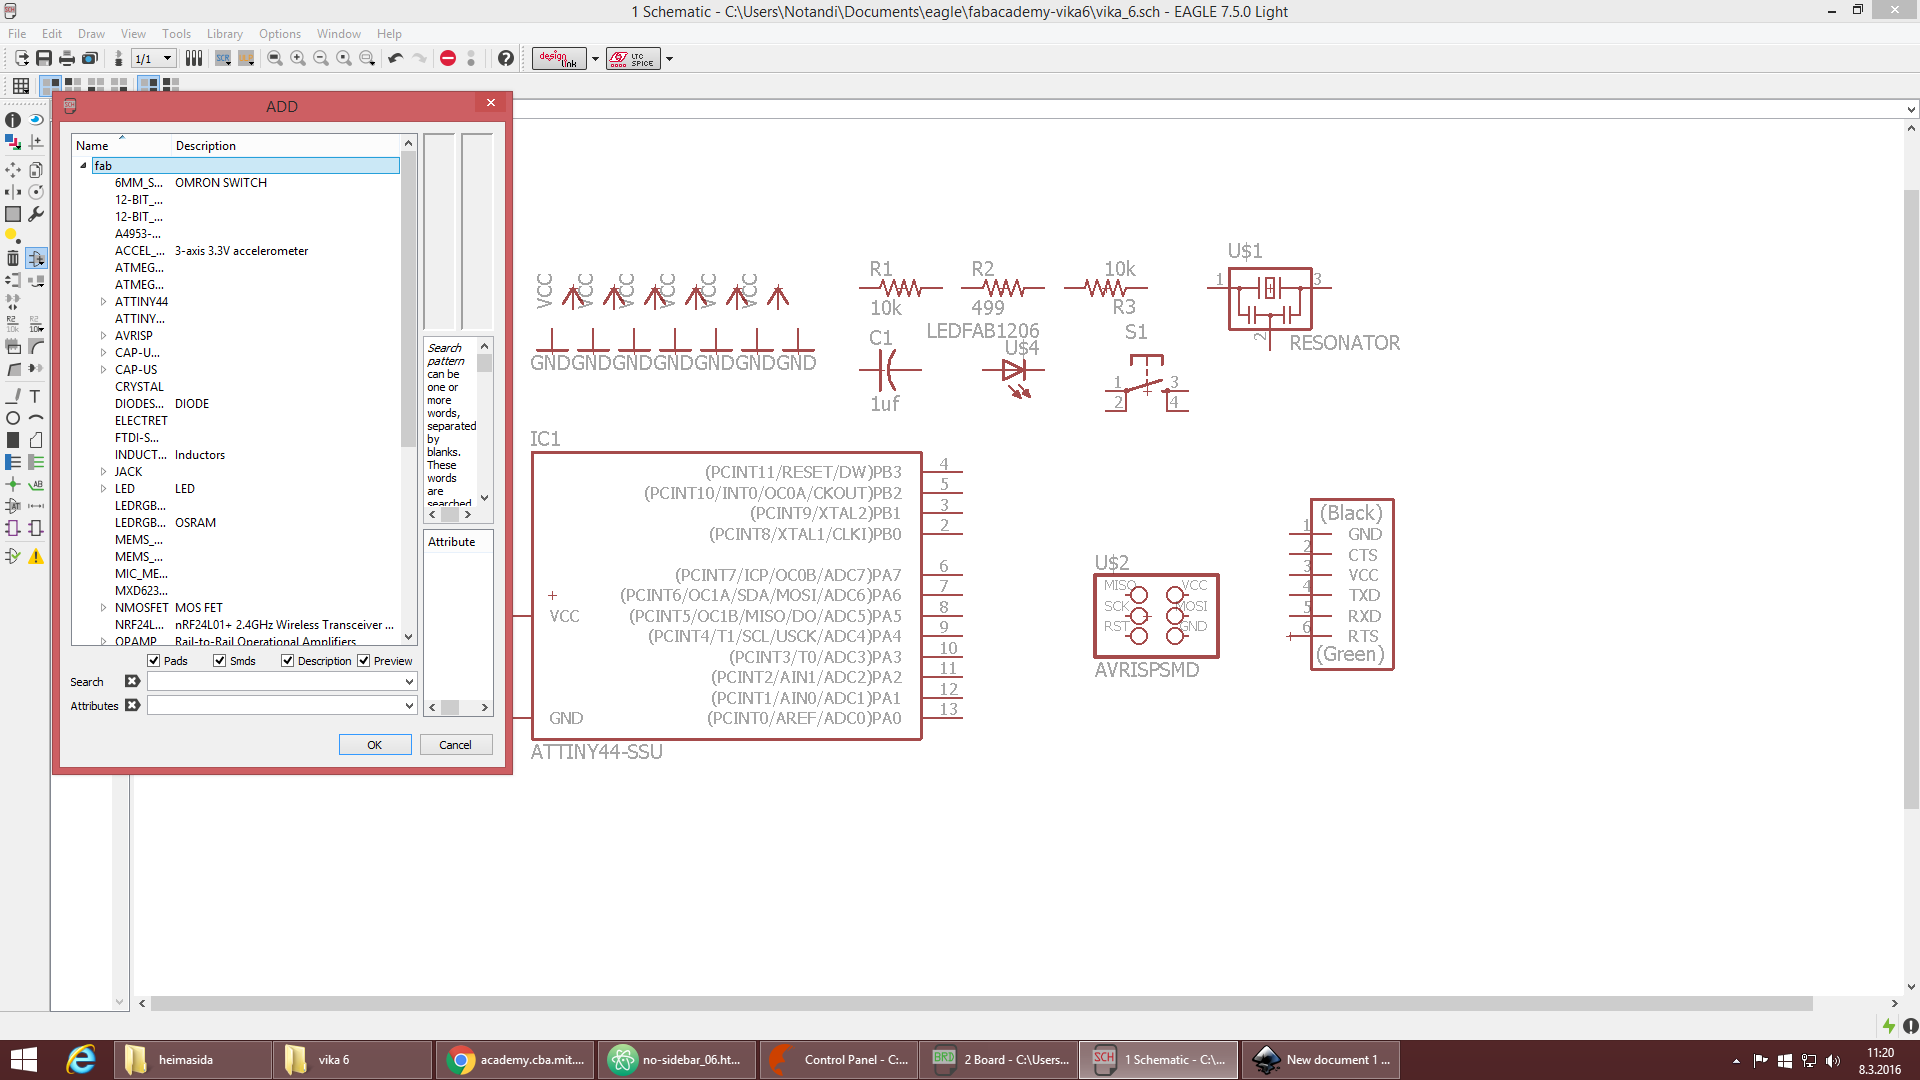
Task: Expand the ATTINY44 tree item
Action: coord(103,301)
